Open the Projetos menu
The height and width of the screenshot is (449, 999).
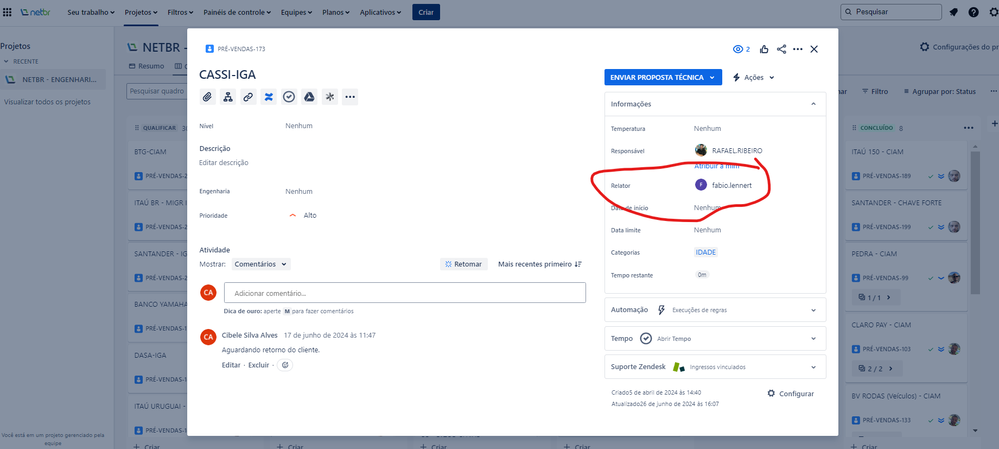point(140,12)
